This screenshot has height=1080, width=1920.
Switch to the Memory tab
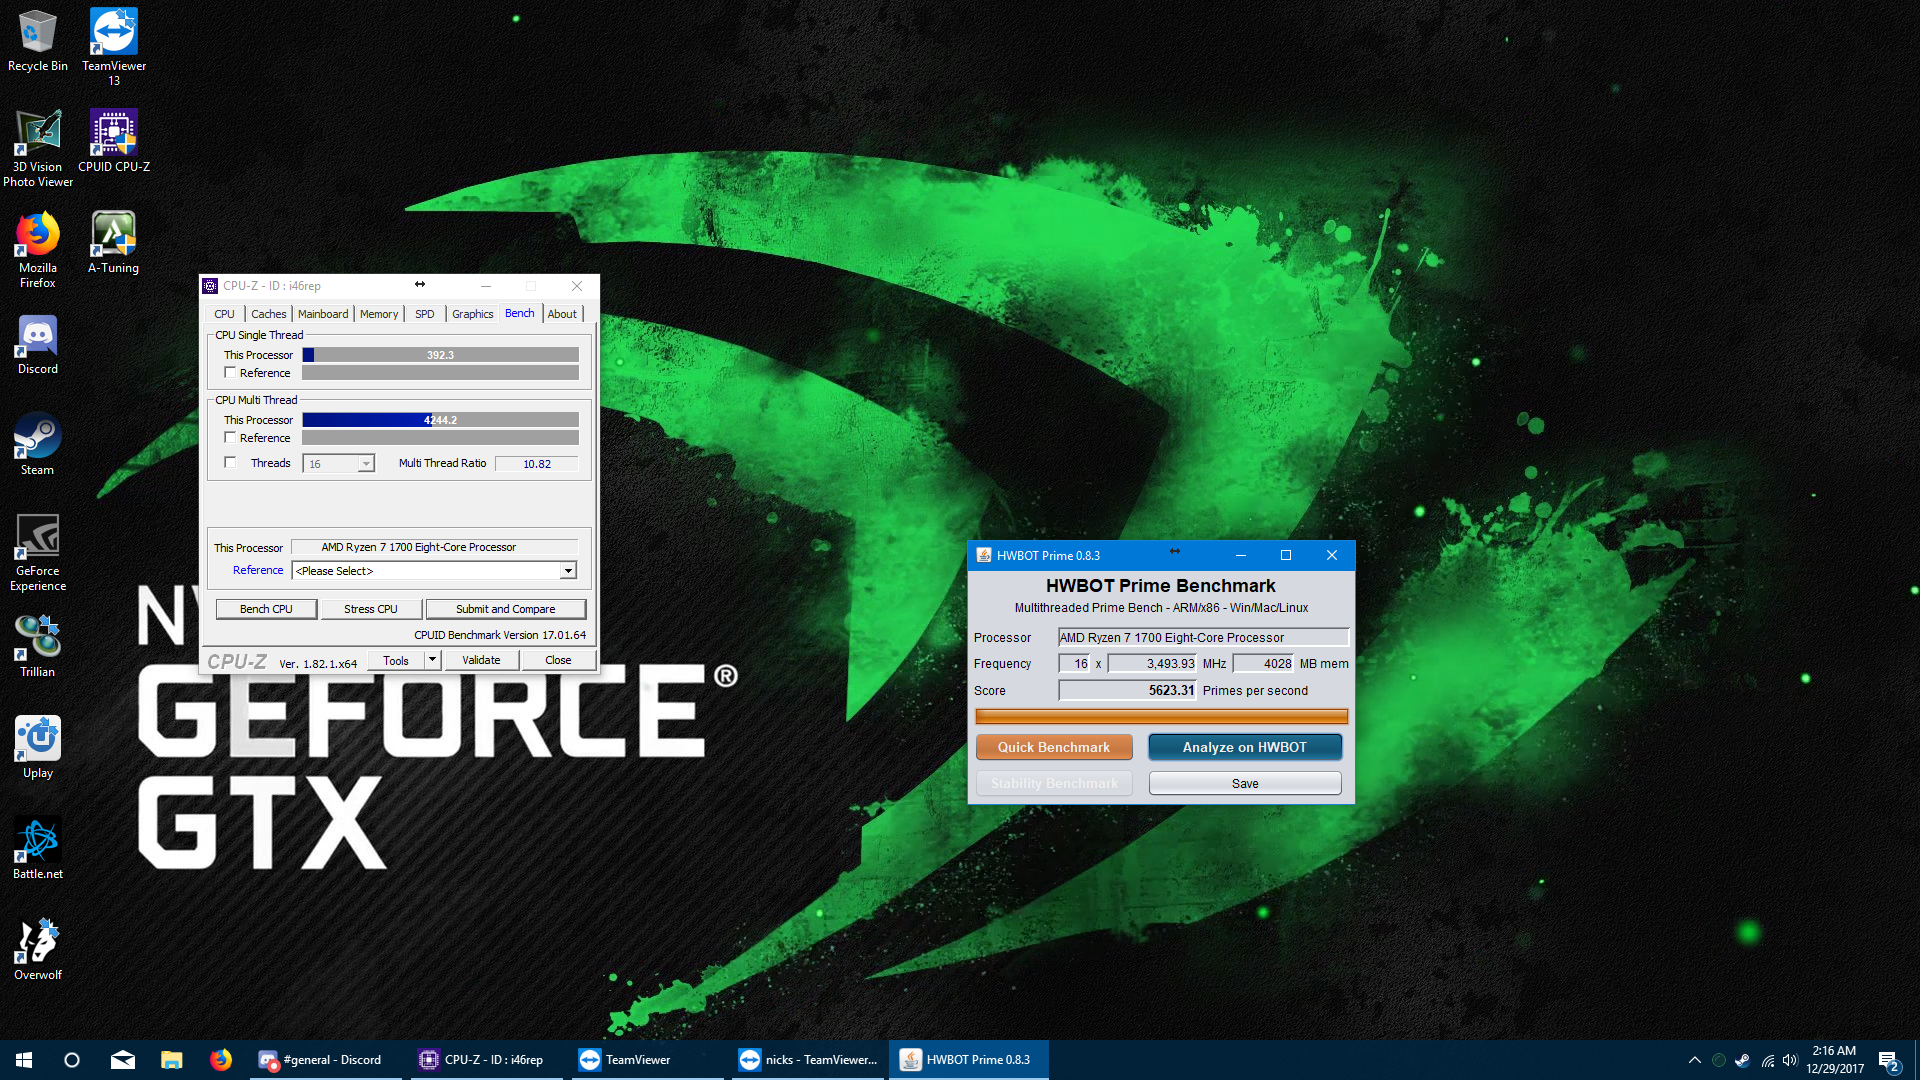(379, 314)
